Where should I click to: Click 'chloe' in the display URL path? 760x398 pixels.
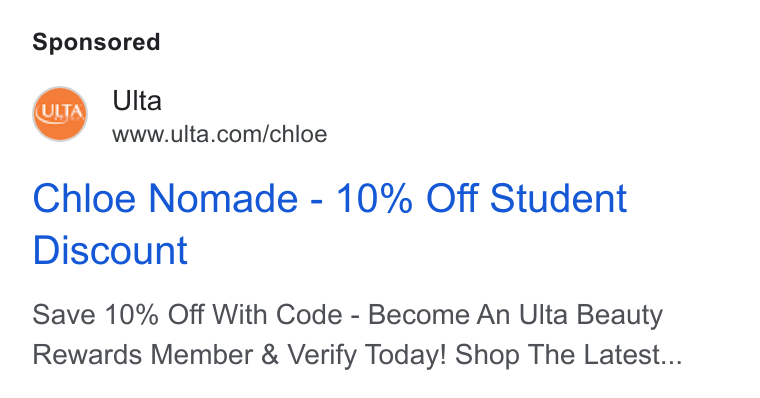299,134
